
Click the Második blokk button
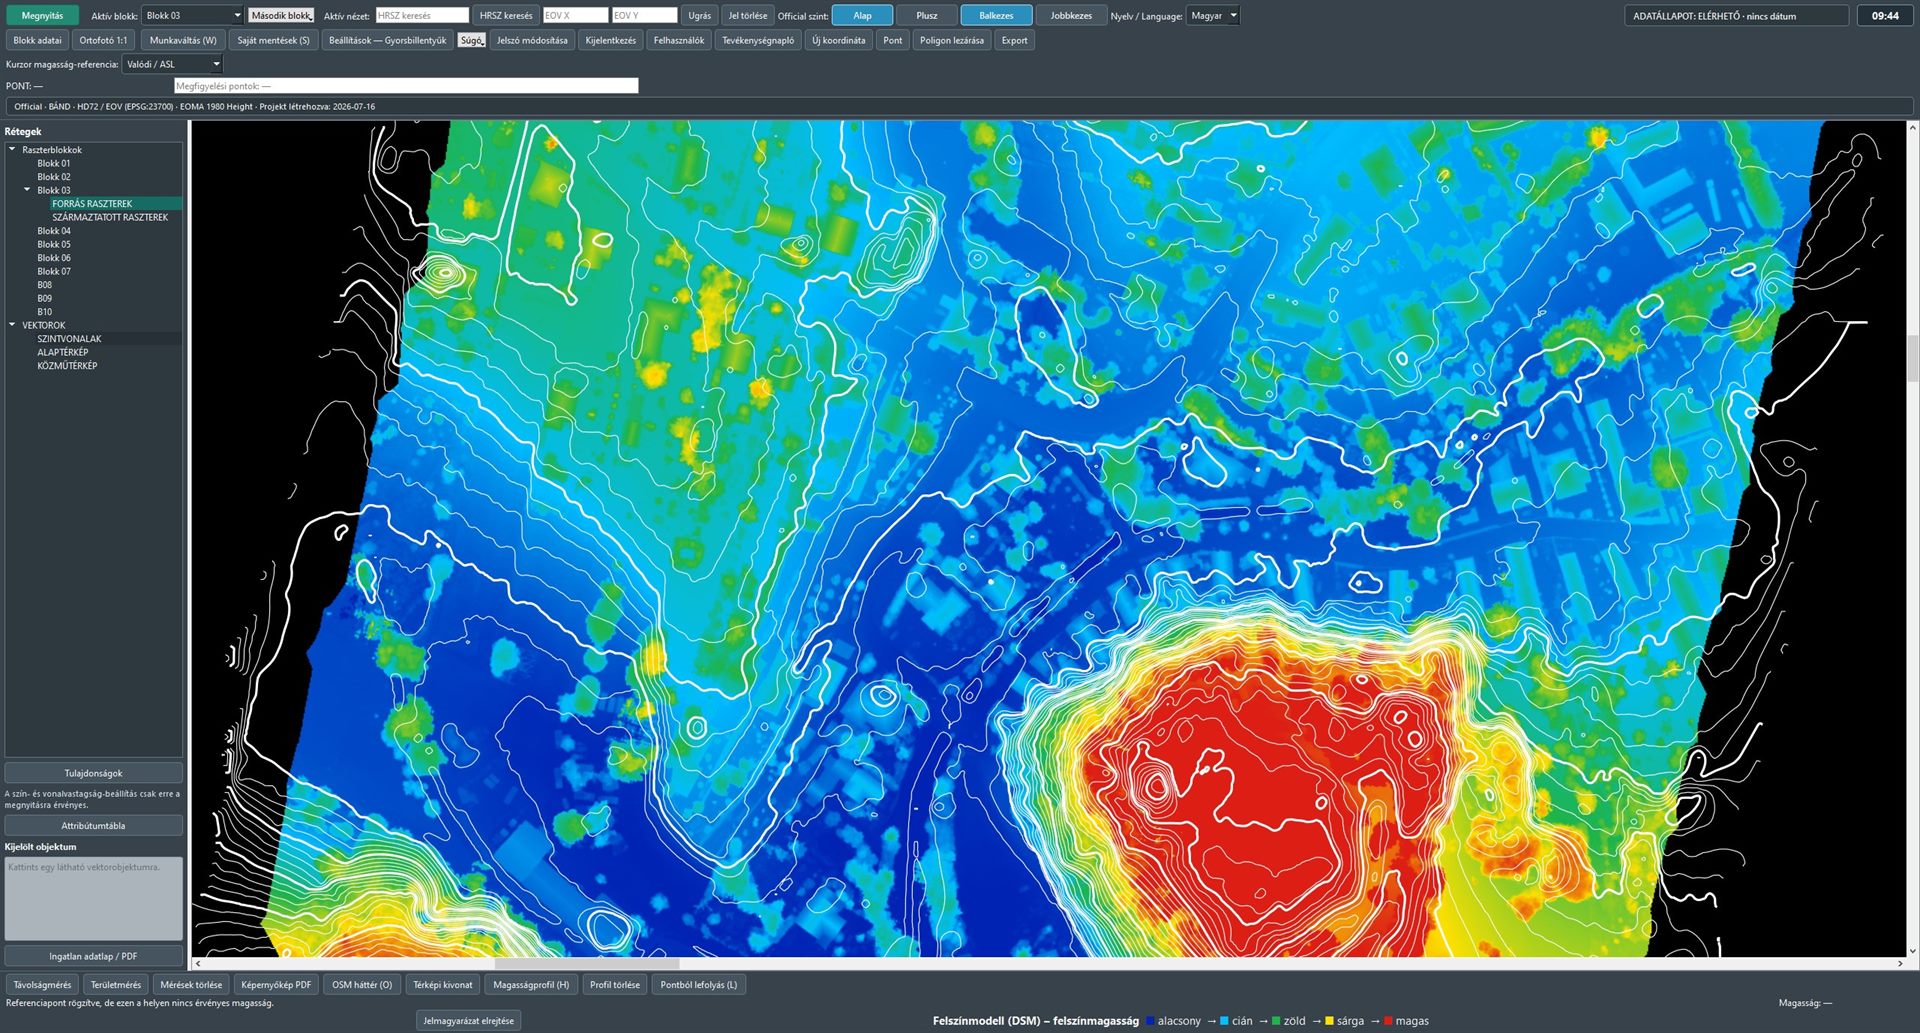281,16
